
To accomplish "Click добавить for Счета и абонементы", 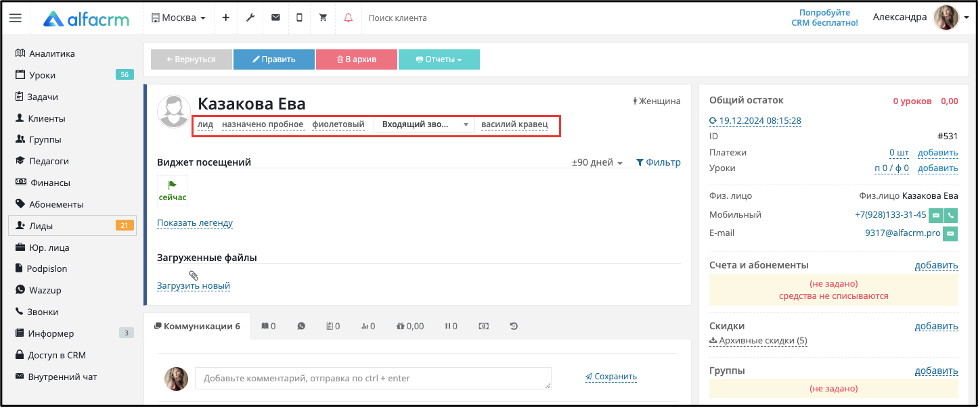I will point(937,265).
